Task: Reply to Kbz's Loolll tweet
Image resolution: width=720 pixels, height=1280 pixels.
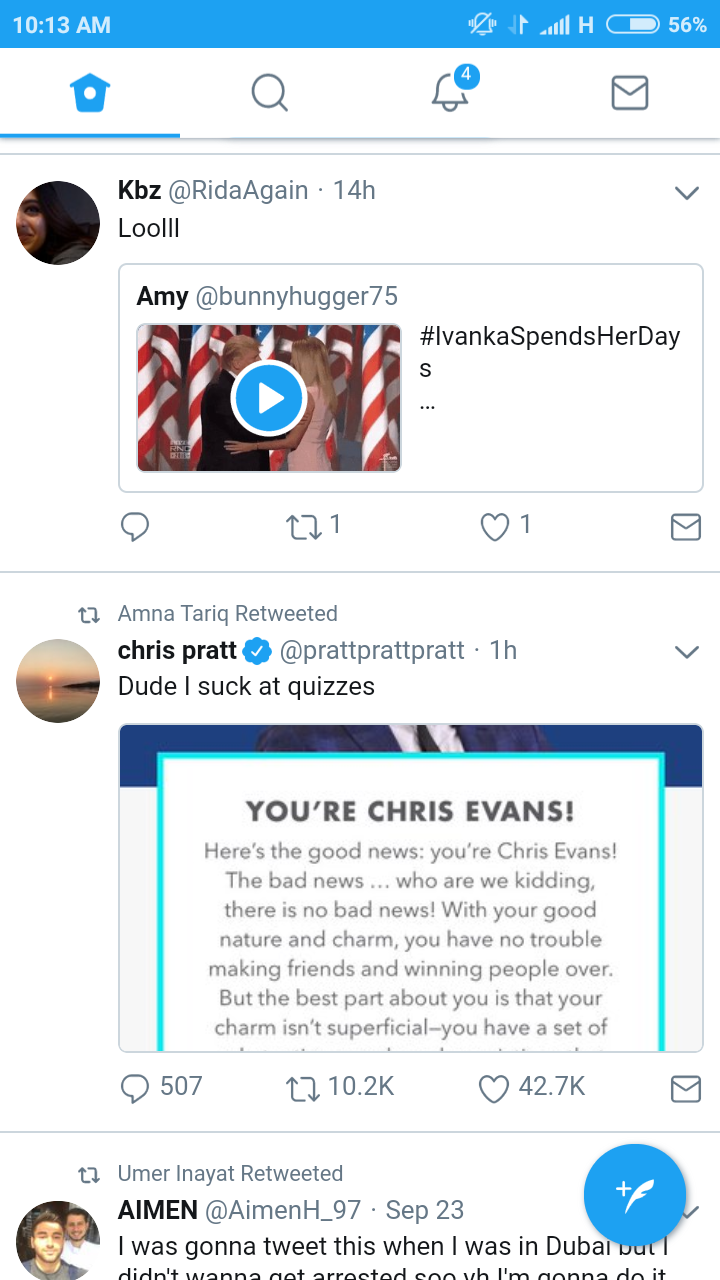Action: (x=135, y=526)
